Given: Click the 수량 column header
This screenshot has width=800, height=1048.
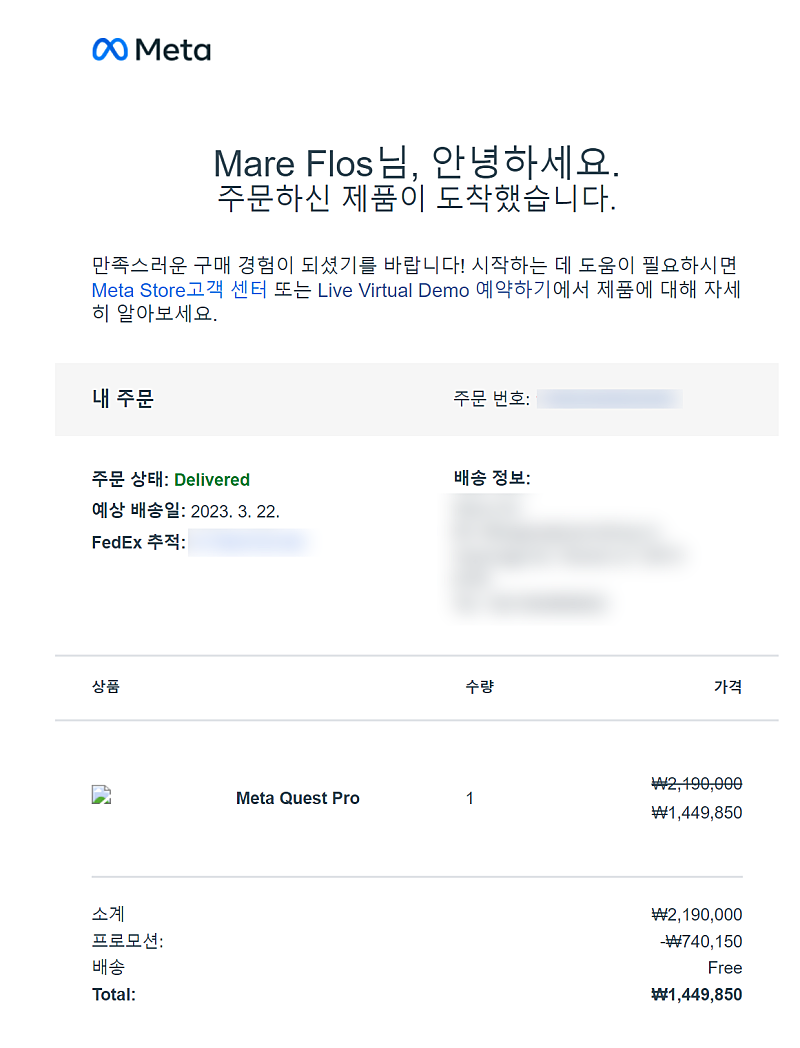Looking at the screenshot, I should tap(479, 687).
